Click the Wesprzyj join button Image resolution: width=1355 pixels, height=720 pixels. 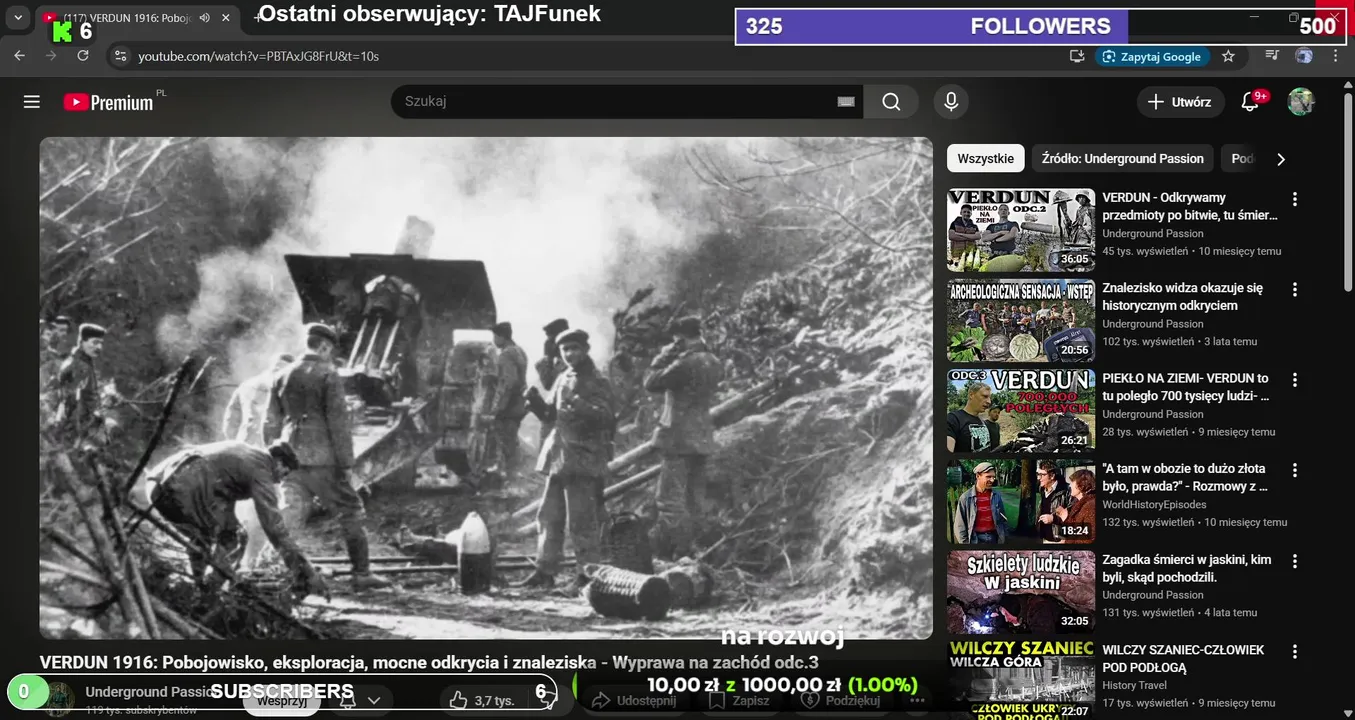pos(281,701)
